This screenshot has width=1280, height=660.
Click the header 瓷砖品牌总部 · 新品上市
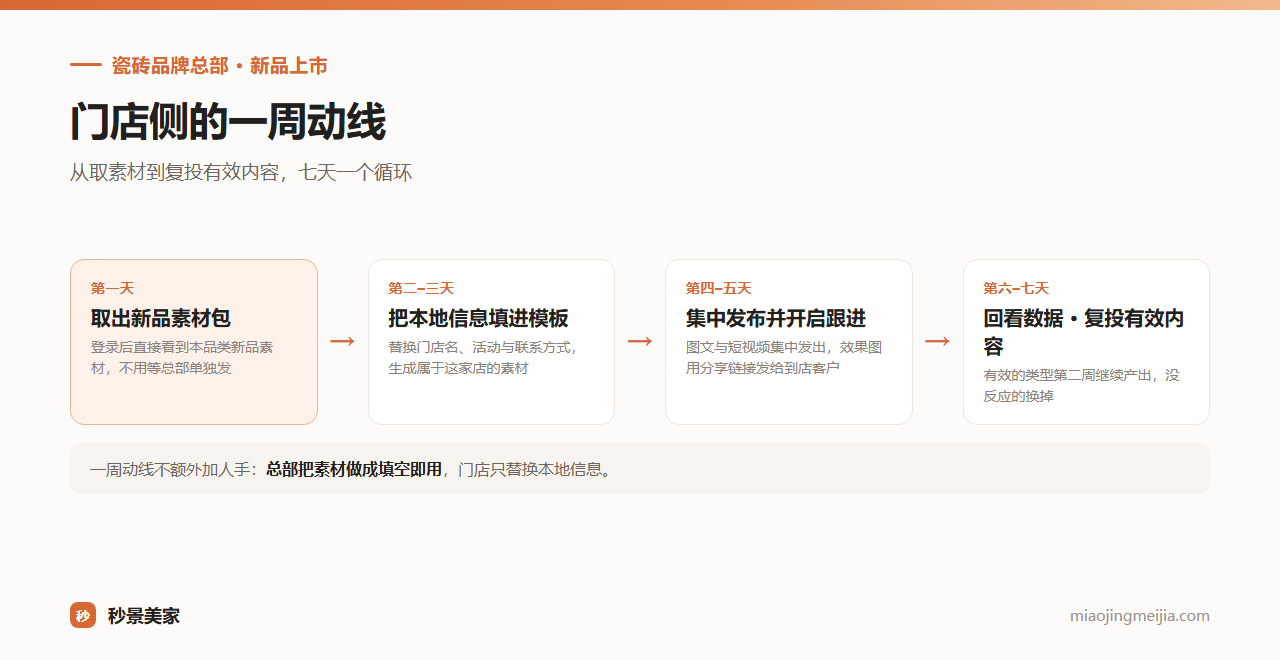219,66
